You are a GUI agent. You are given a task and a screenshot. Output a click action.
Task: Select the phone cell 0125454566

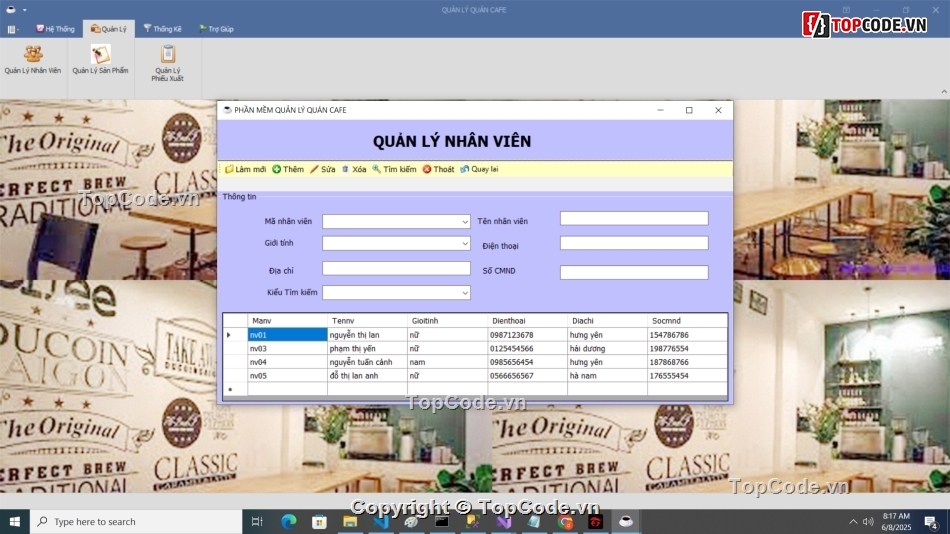[x=527, y=349]
